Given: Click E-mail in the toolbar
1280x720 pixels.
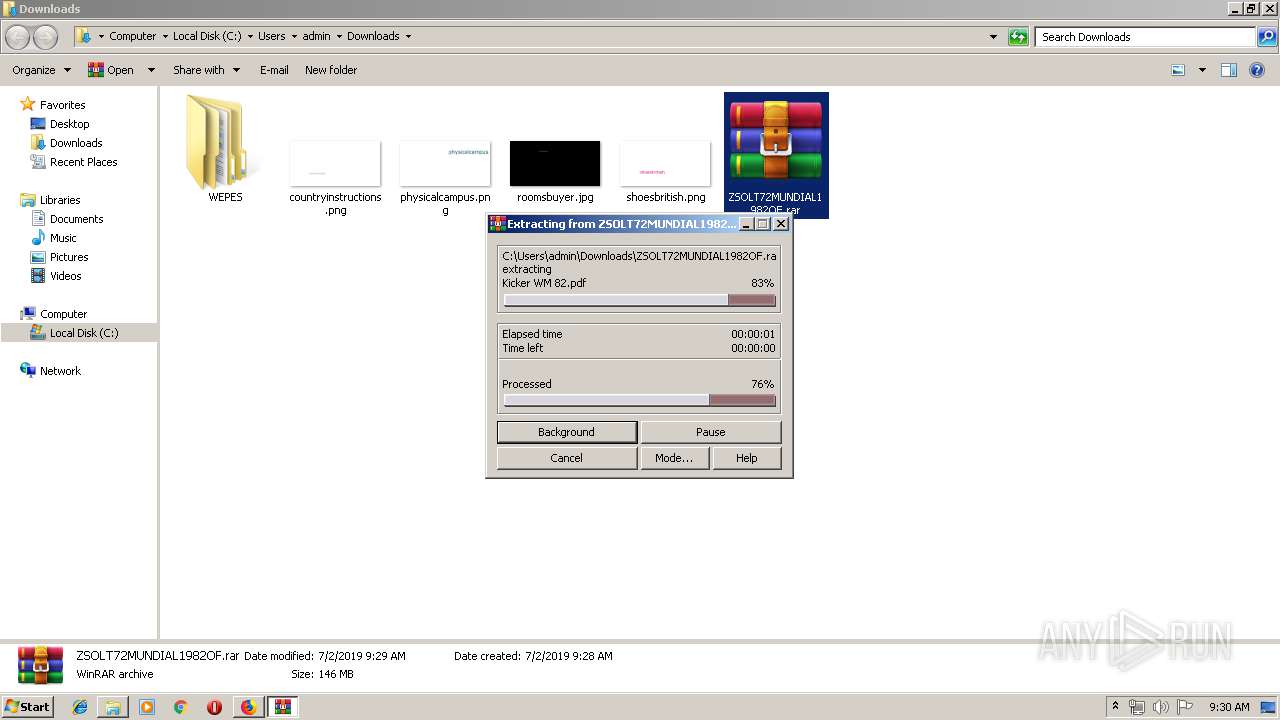Looking at the screenshot, I should 274,70.
